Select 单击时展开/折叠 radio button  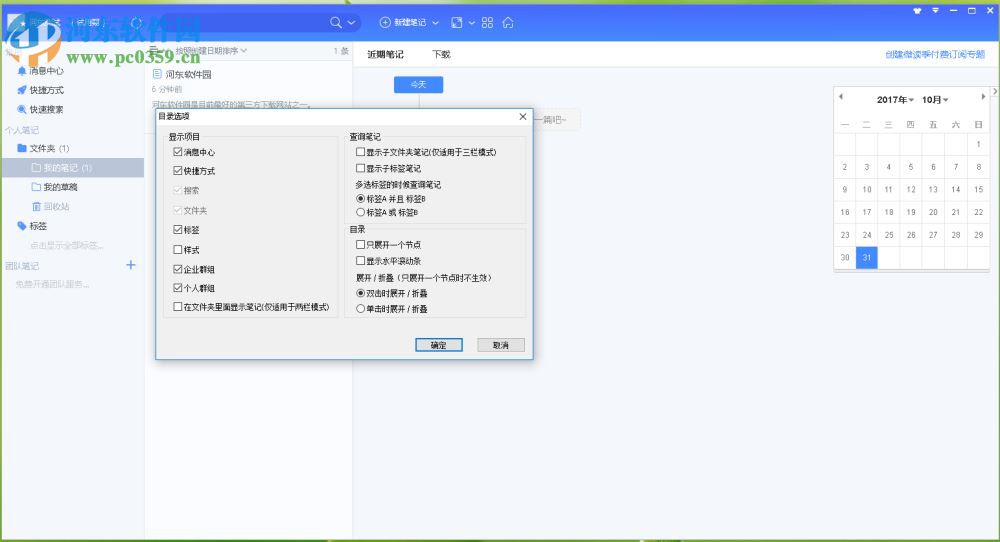(x=360, y=309)
